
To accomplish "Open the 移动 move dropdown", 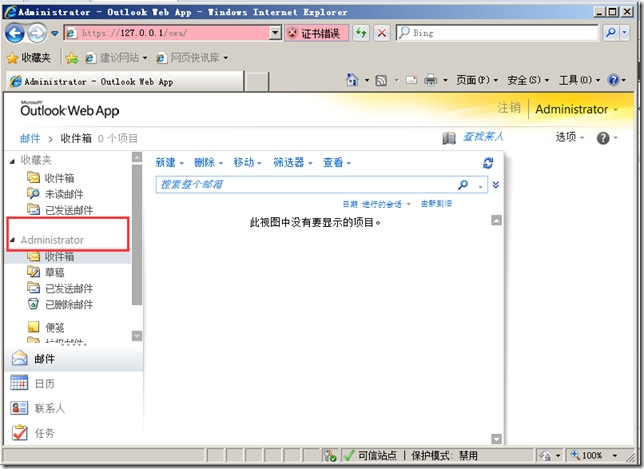I will pyautogui.click(x=248, y=163).
